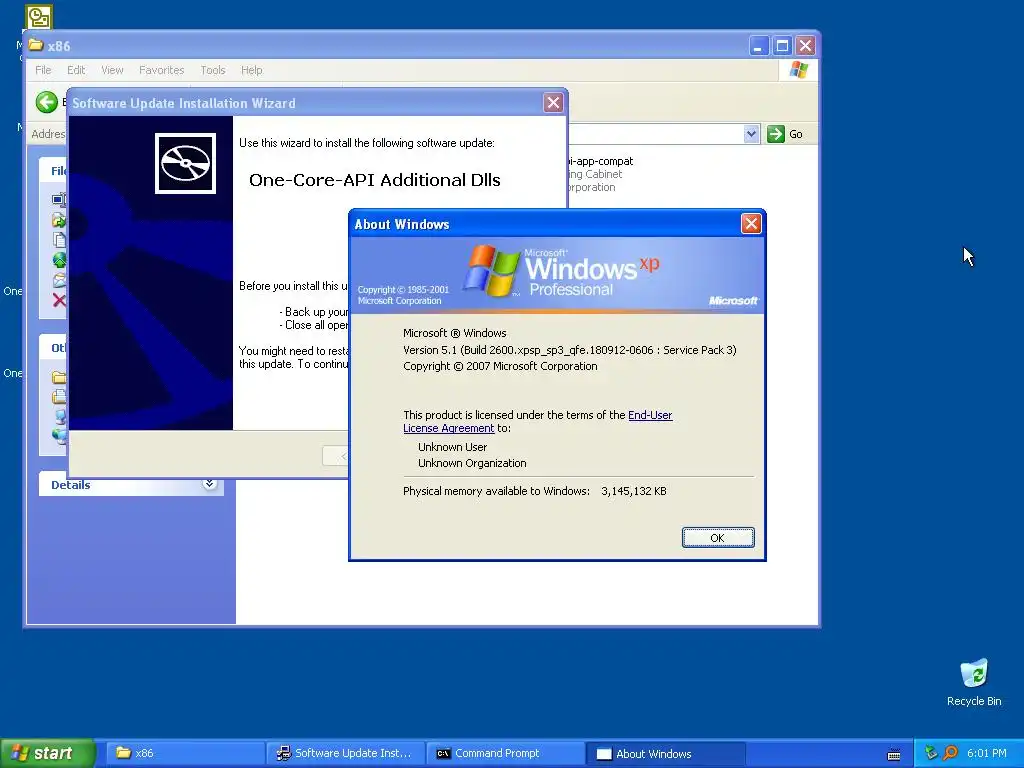Click the Safely Remove Hardware tray icon
The height and width of the screenshot is (768, 1024).
click(931, 753)
